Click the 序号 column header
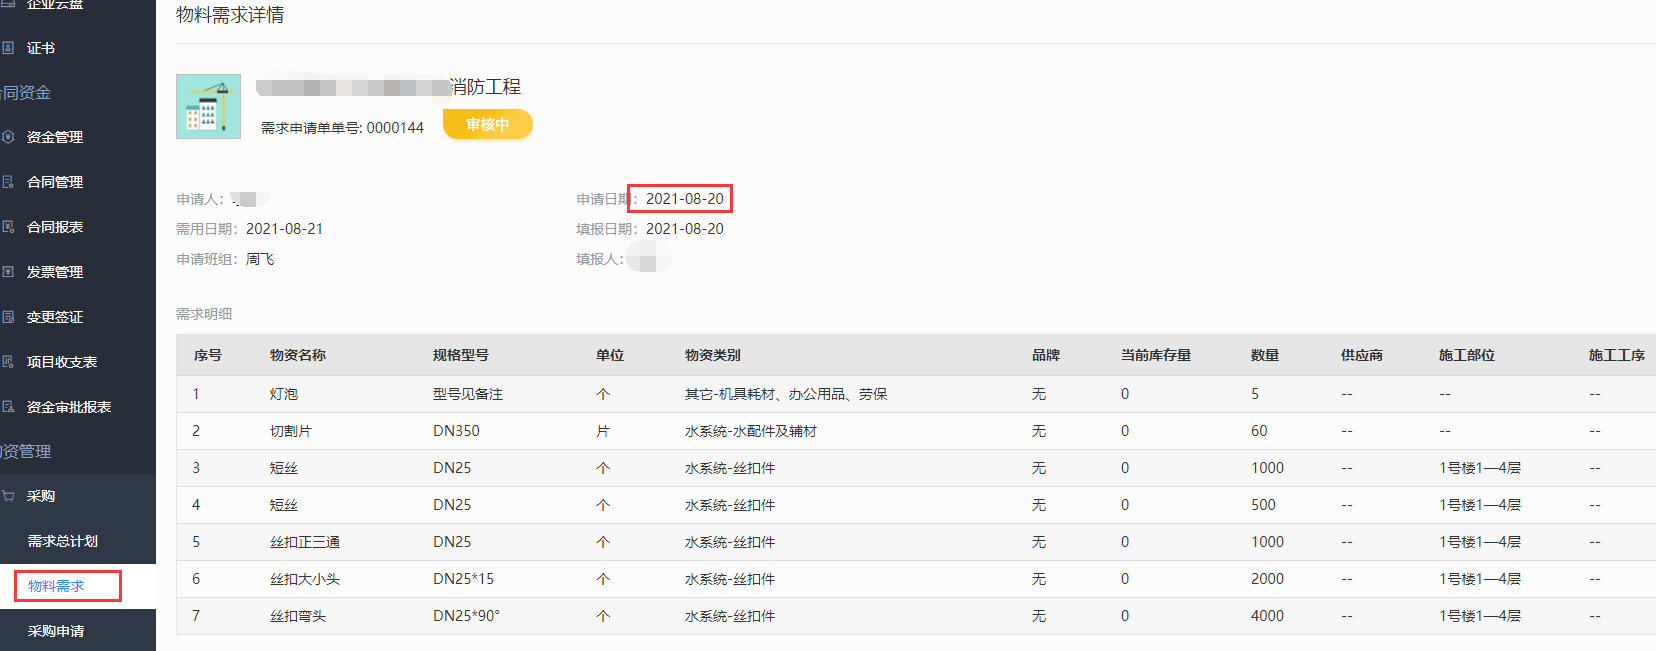 (x=208, y=355)
